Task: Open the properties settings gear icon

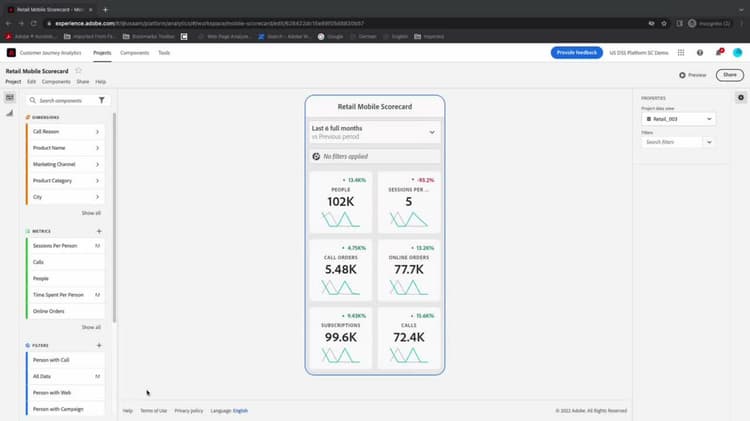Action: pos(741,98)
